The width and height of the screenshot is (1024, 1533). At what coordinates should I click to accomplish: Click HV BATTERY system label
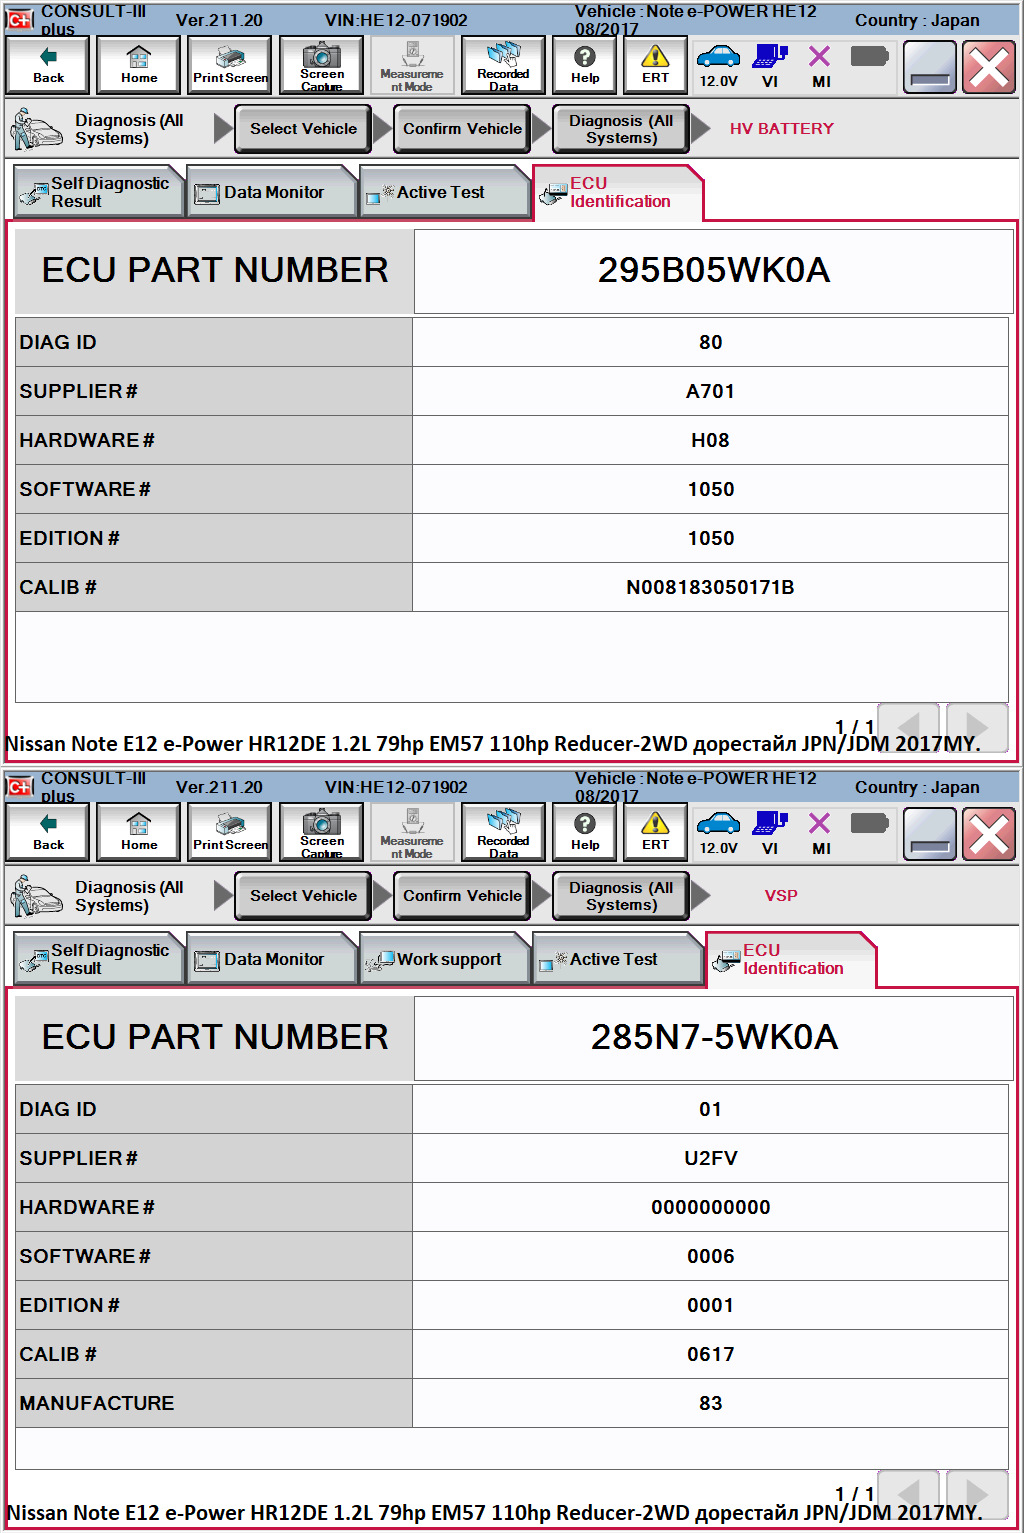(x=781, y=129)
